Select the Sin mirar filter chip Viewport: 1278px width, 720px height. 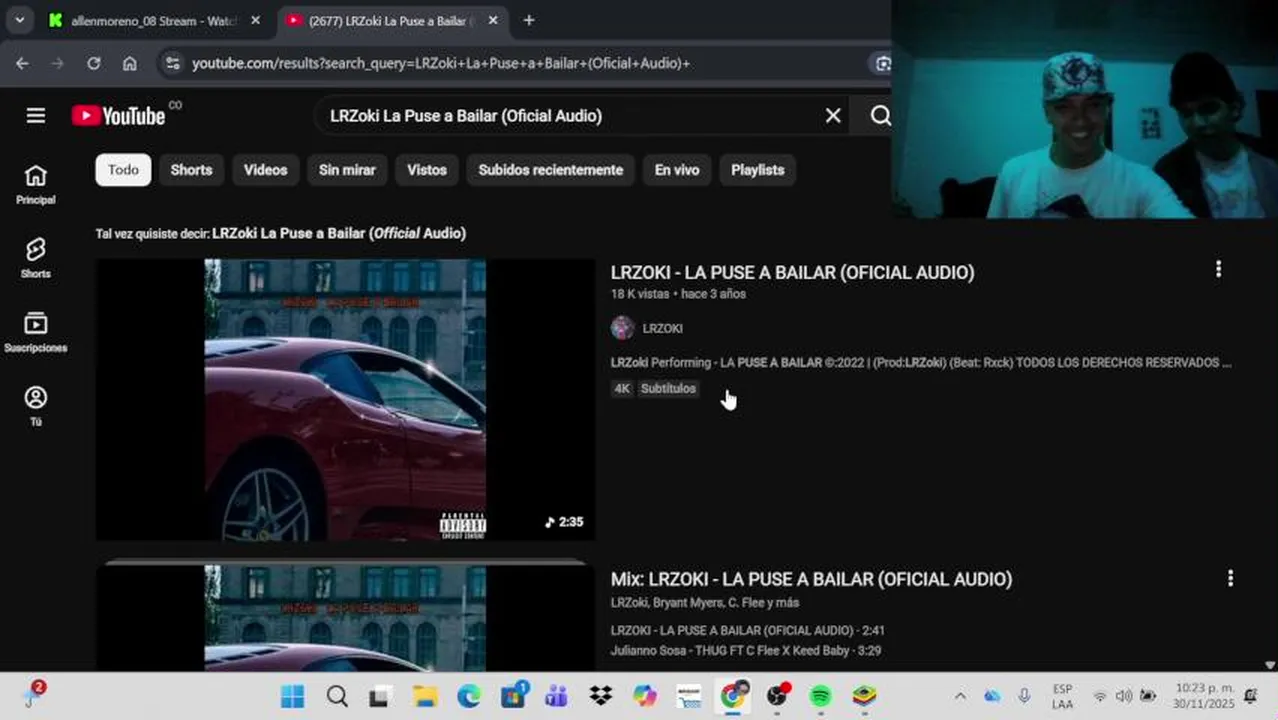tap(347, 170)
